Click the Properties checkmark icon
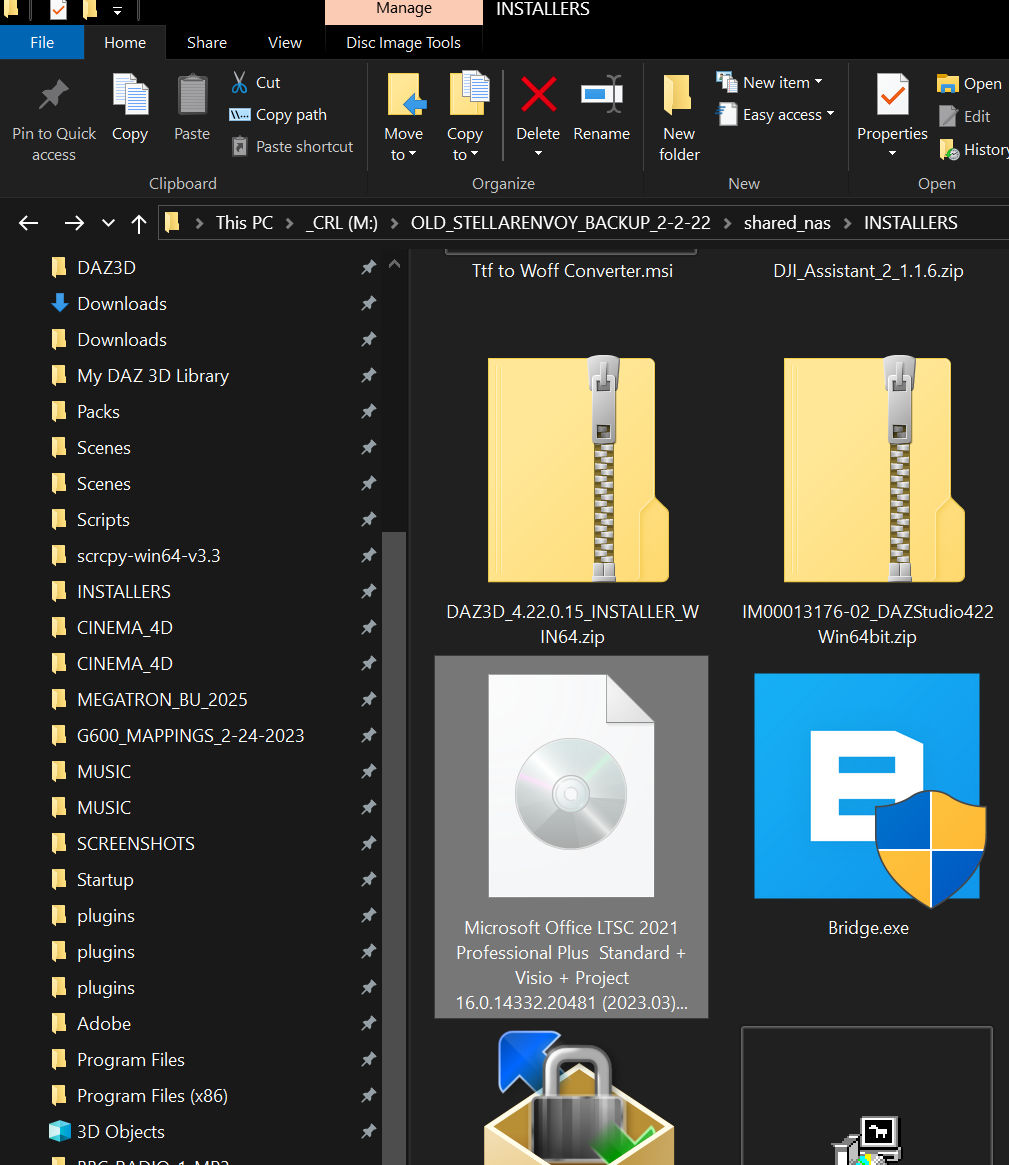The image size is (1009, 1165). point(892,94)
